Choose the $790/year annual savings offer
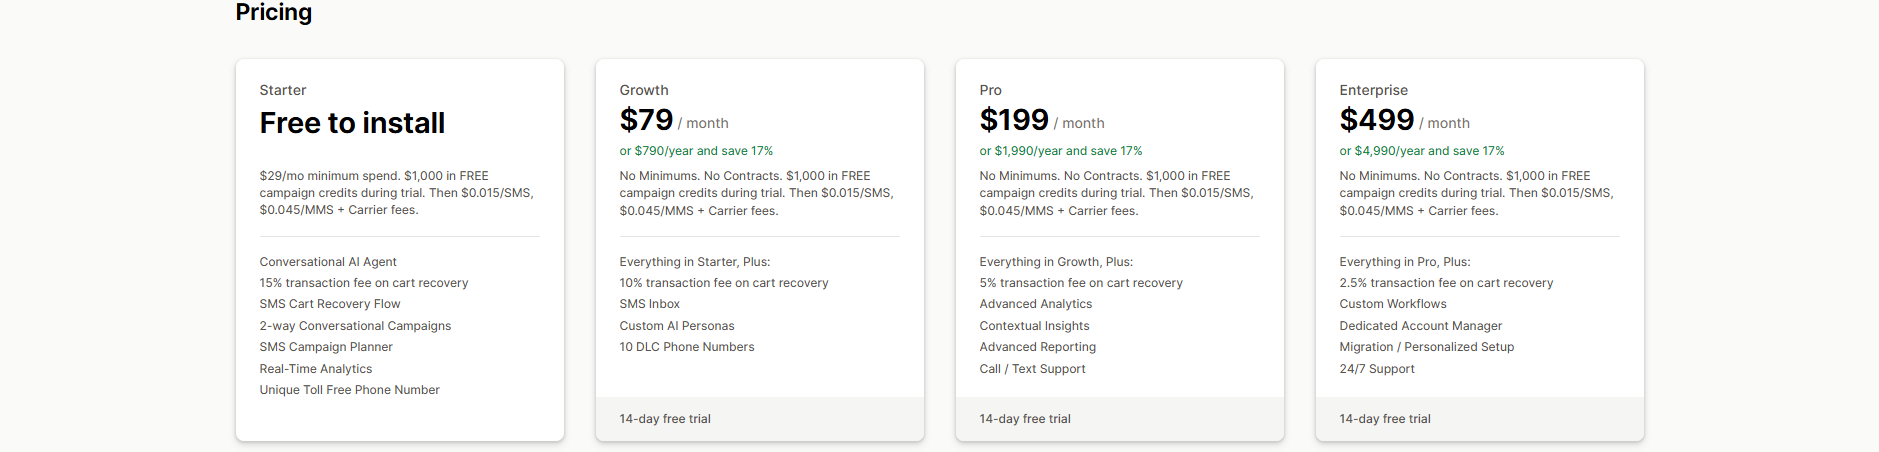1879x452 pixels. 696,151
